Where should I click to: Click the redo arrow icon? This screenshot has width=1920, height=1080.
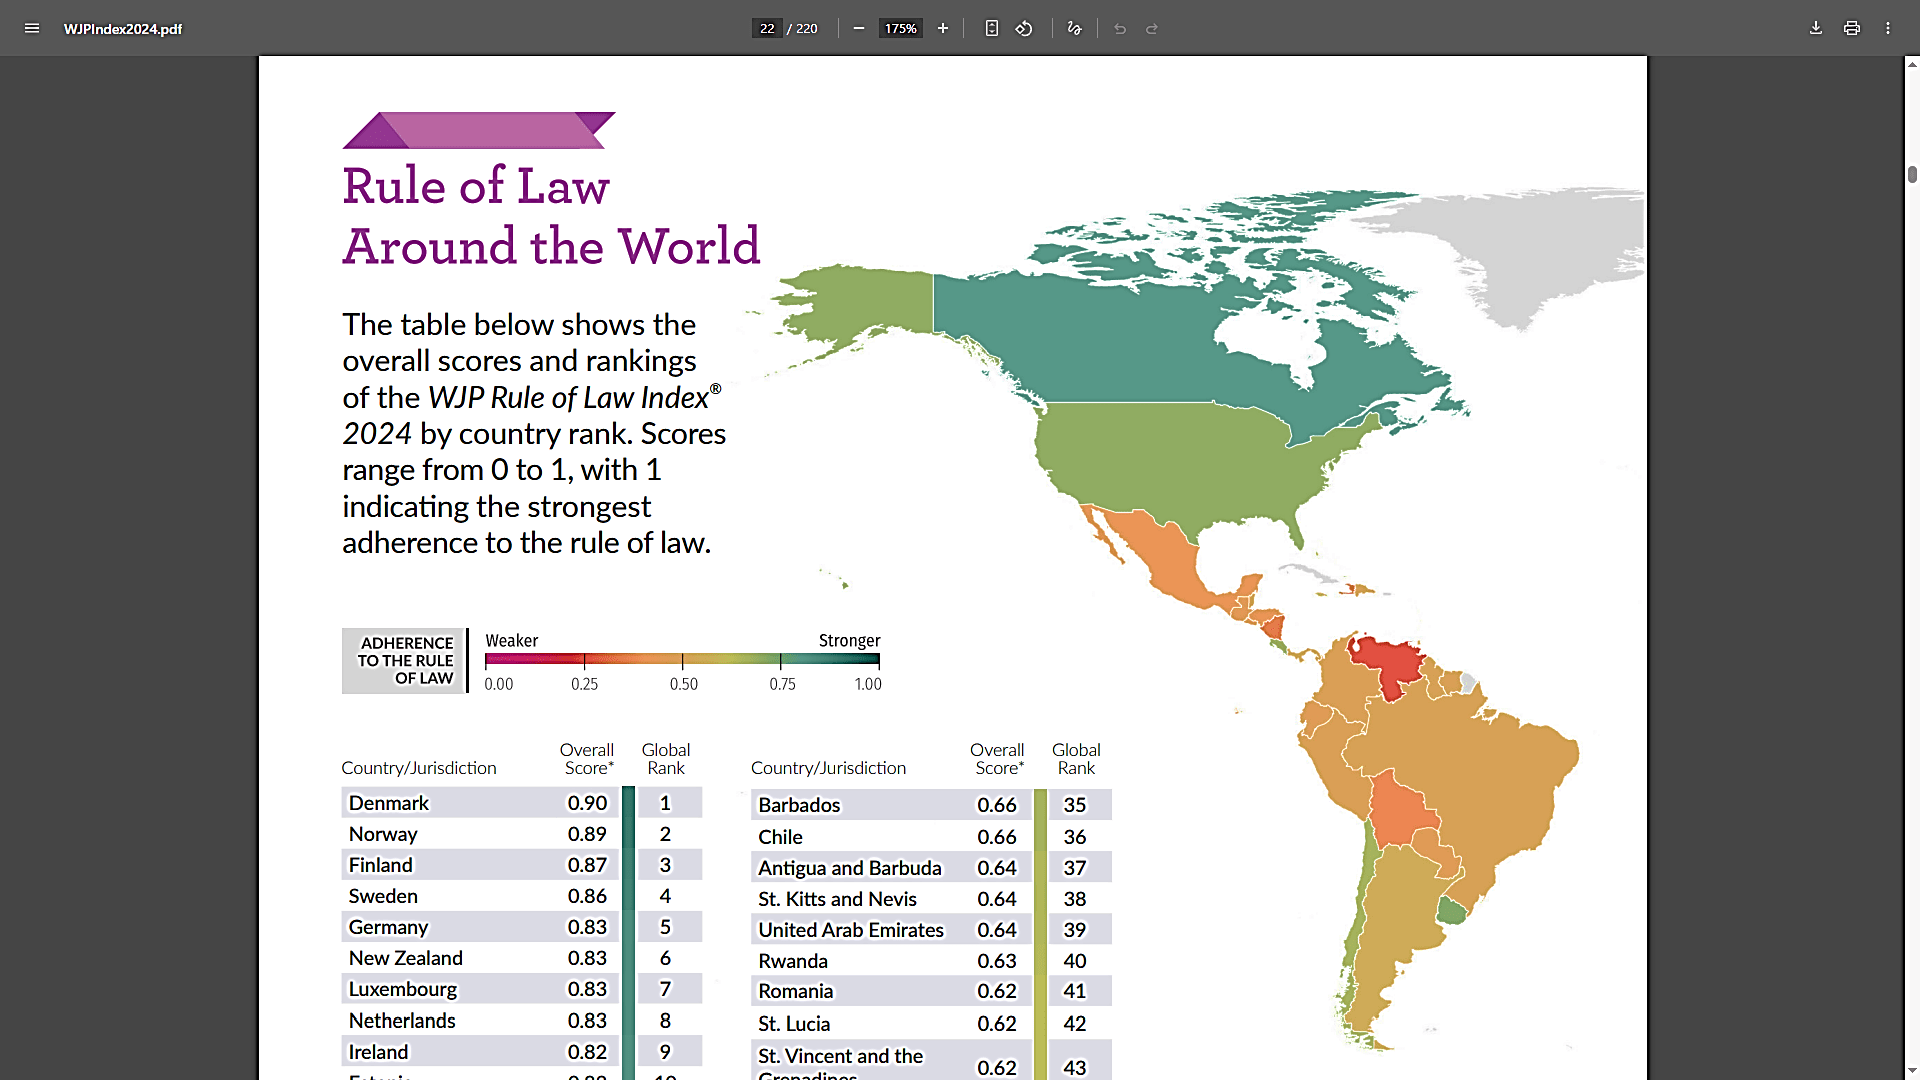1152,28
